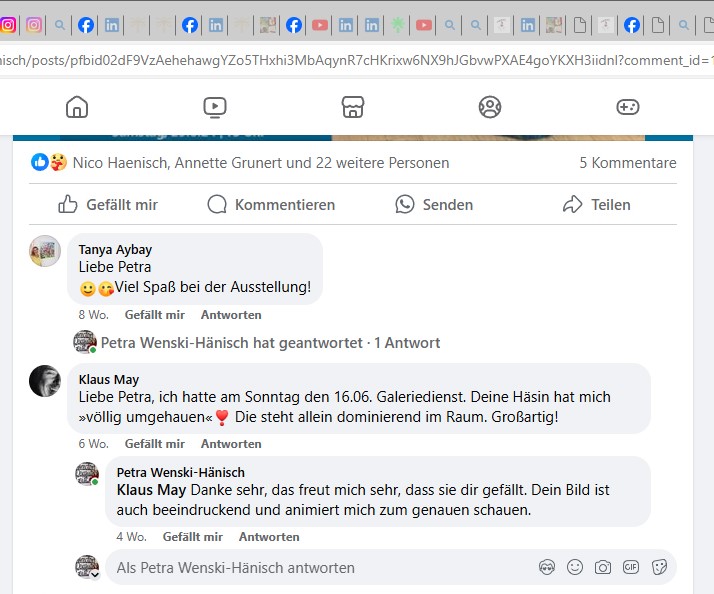714x594 pixels.
Task: Open the Gaming controller icon
Action: (626, 107)
